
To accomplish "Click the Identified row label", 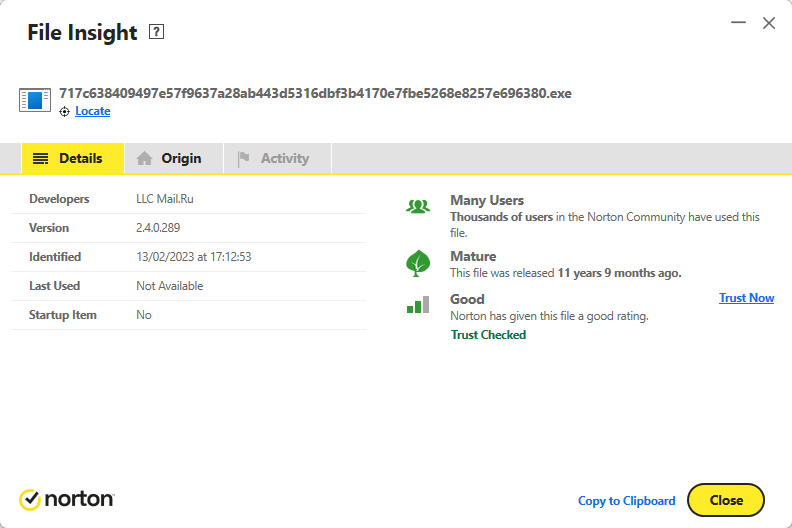I will 55,257.
